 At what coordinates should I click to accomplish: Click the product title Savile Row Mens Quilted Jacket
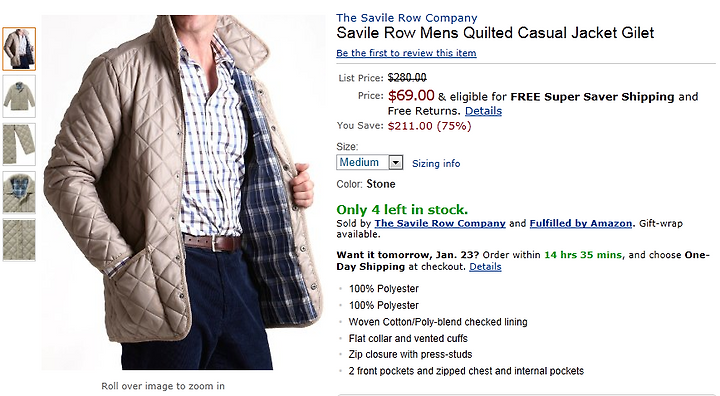[x=495, y=33]
